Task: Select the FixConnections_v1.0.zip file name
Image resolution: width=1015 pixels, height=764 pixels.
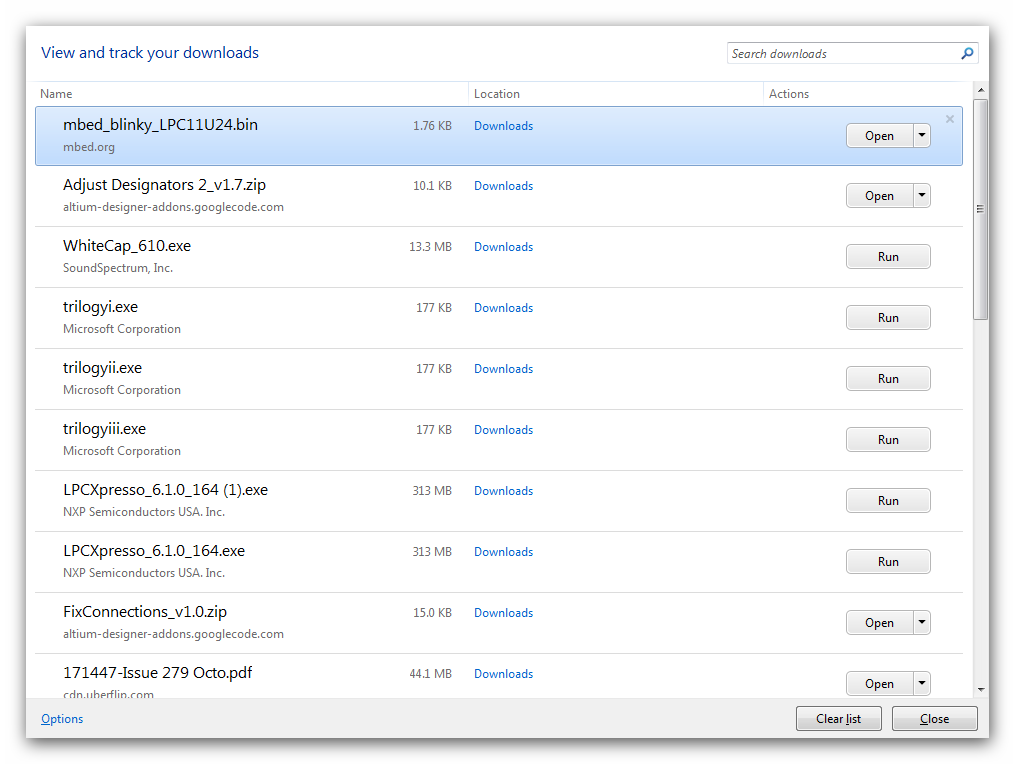Action: 145,611
